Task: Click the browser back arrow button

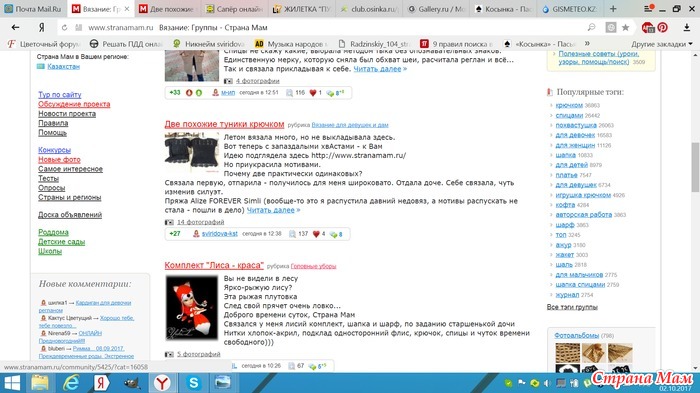Action: pos(15,28)
